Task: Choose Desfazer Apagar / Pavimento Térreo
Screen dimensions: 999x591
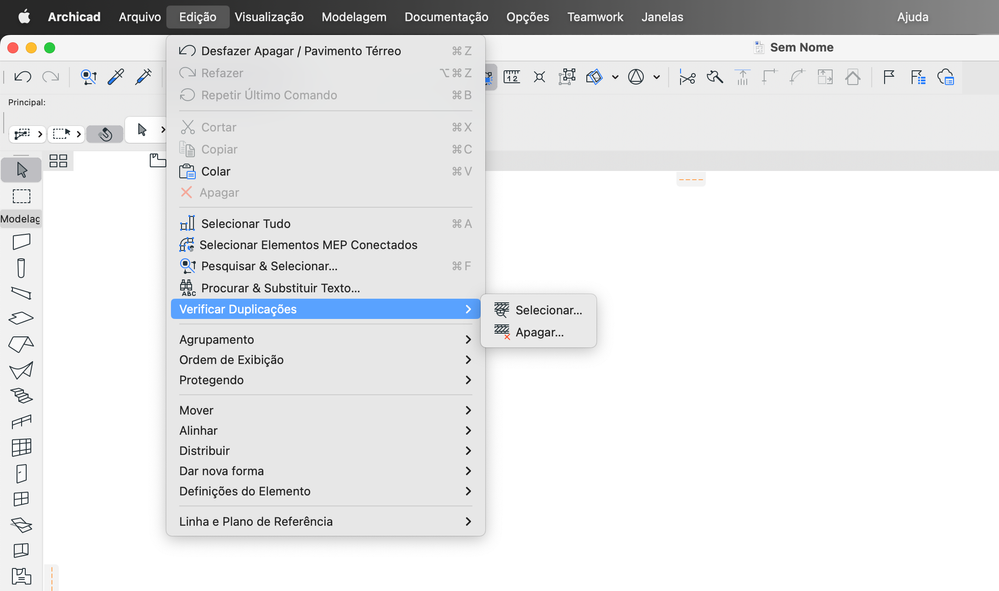Action: pos(326,51)
